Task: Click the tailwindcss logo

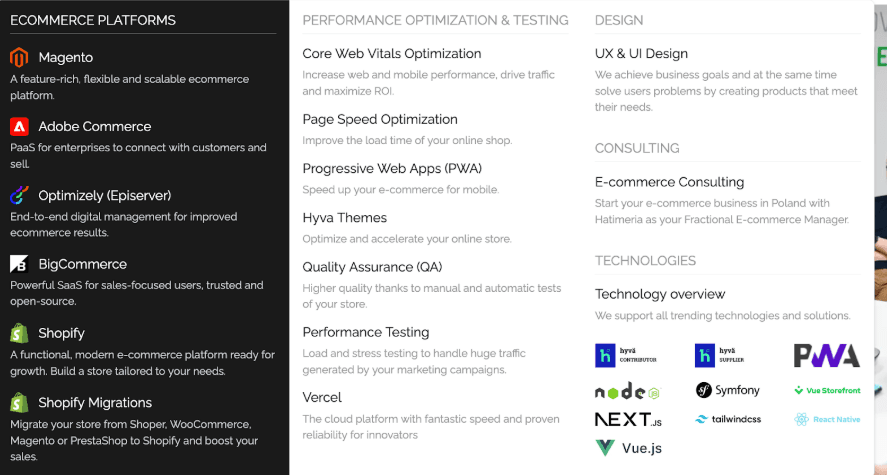Action: (727, 420)
